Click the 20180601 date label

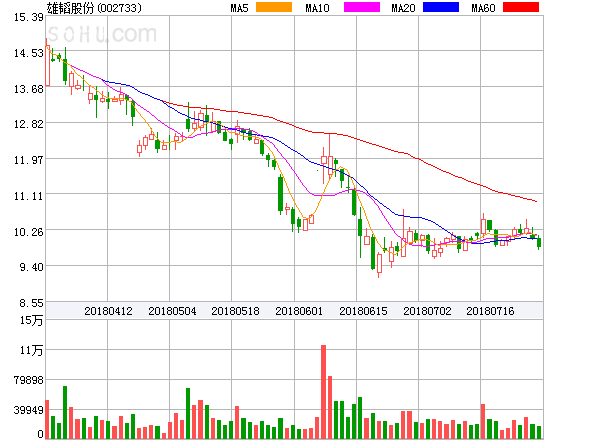click(x=299, y=311)
